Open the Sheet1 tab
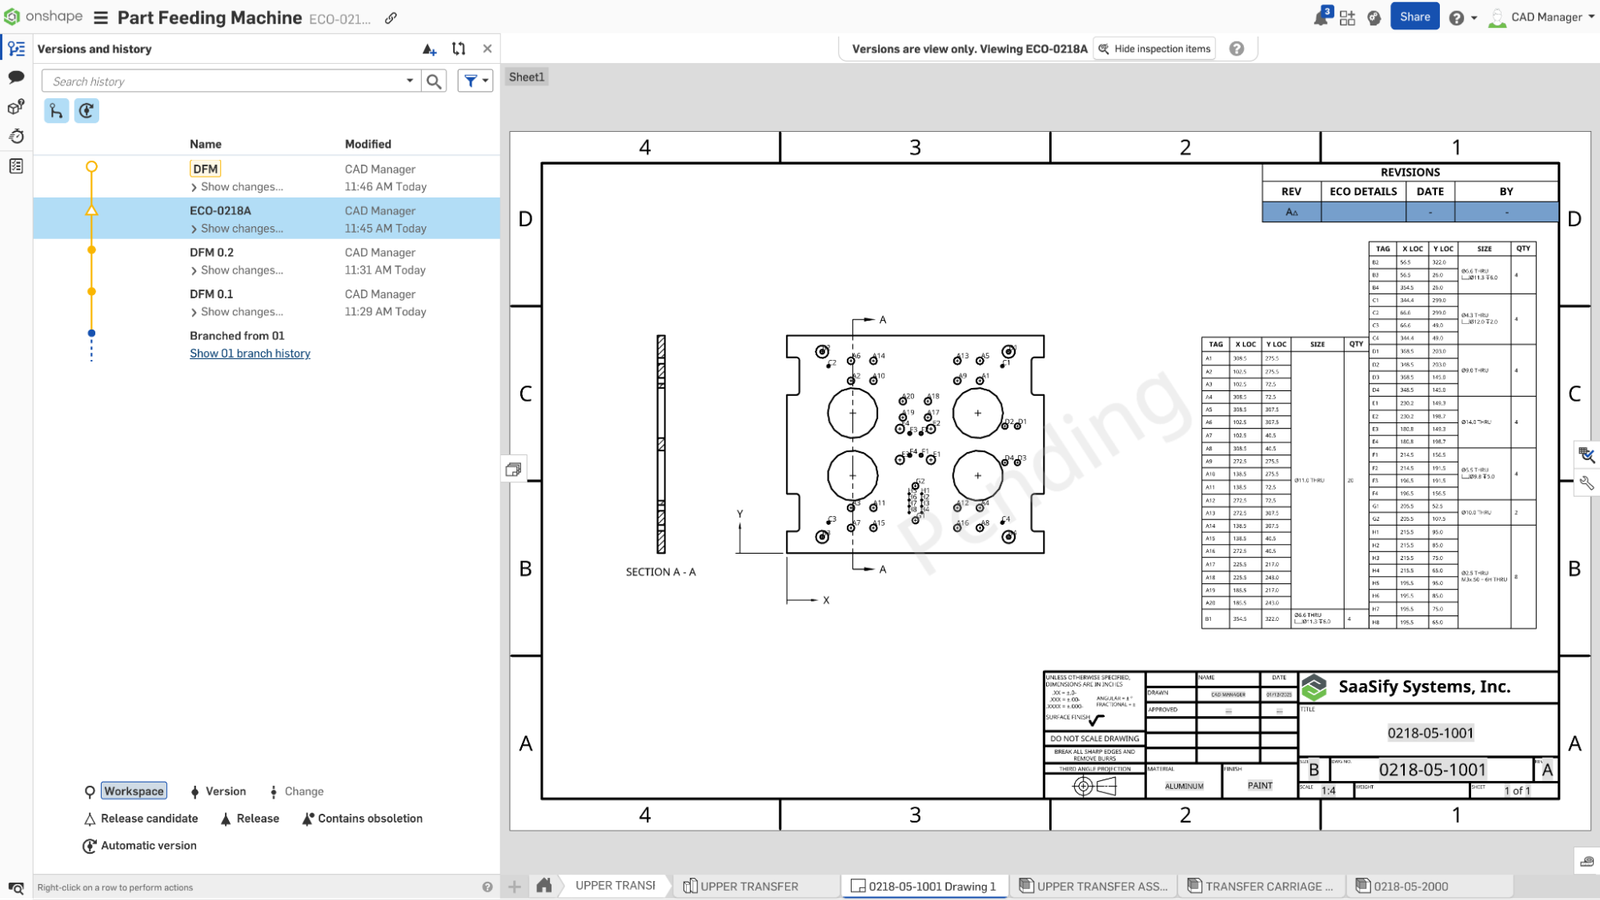This screenshot has height=900, width=1600. [526, 76]
